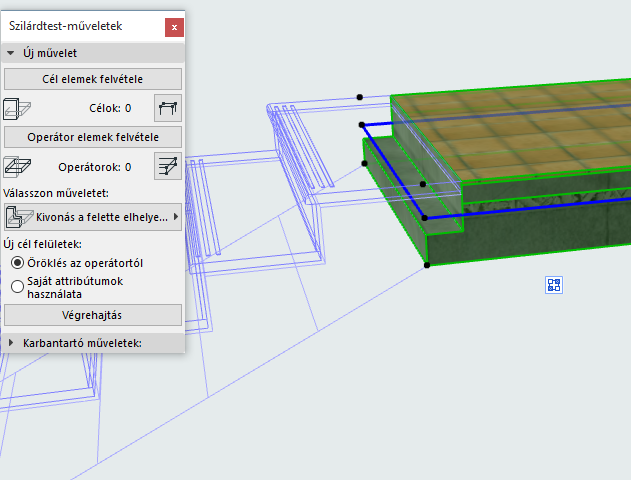This screenshot has height=480, width=631.
Task: Click the bottom corner node of the slab
Action: pyautogui.click(x=427, y=265)
